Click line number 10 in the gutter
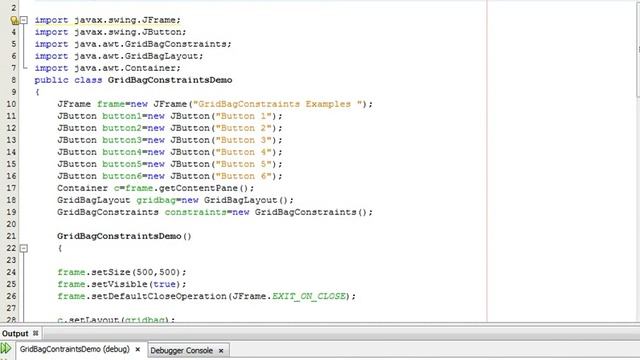 click(11, 104)
